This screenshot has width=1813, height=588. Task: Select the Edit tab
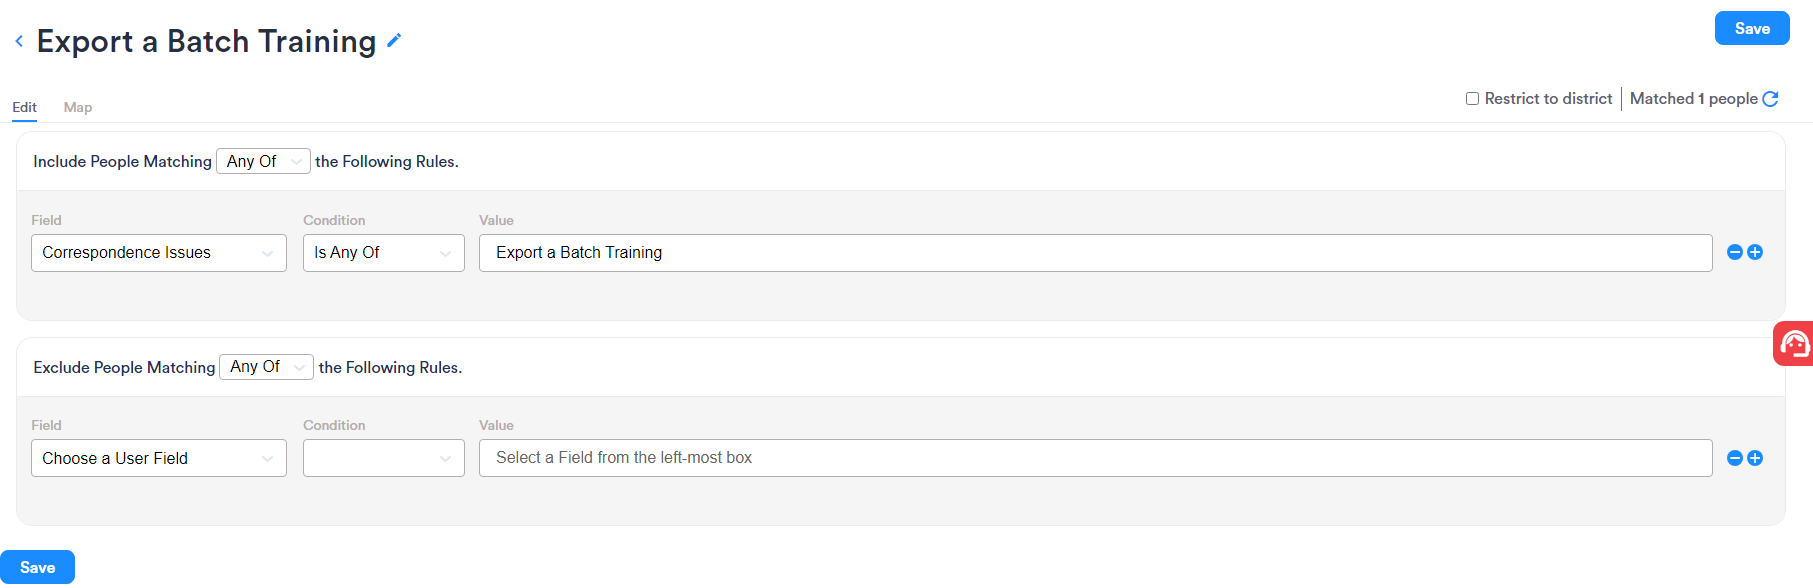(24, 107)
